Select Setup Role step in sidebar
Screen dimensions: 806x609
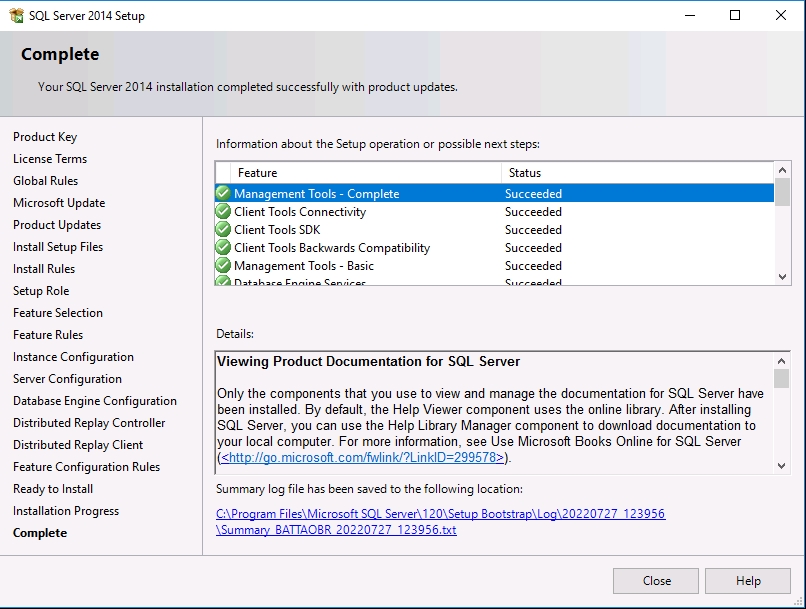click(x=41, y=291)
